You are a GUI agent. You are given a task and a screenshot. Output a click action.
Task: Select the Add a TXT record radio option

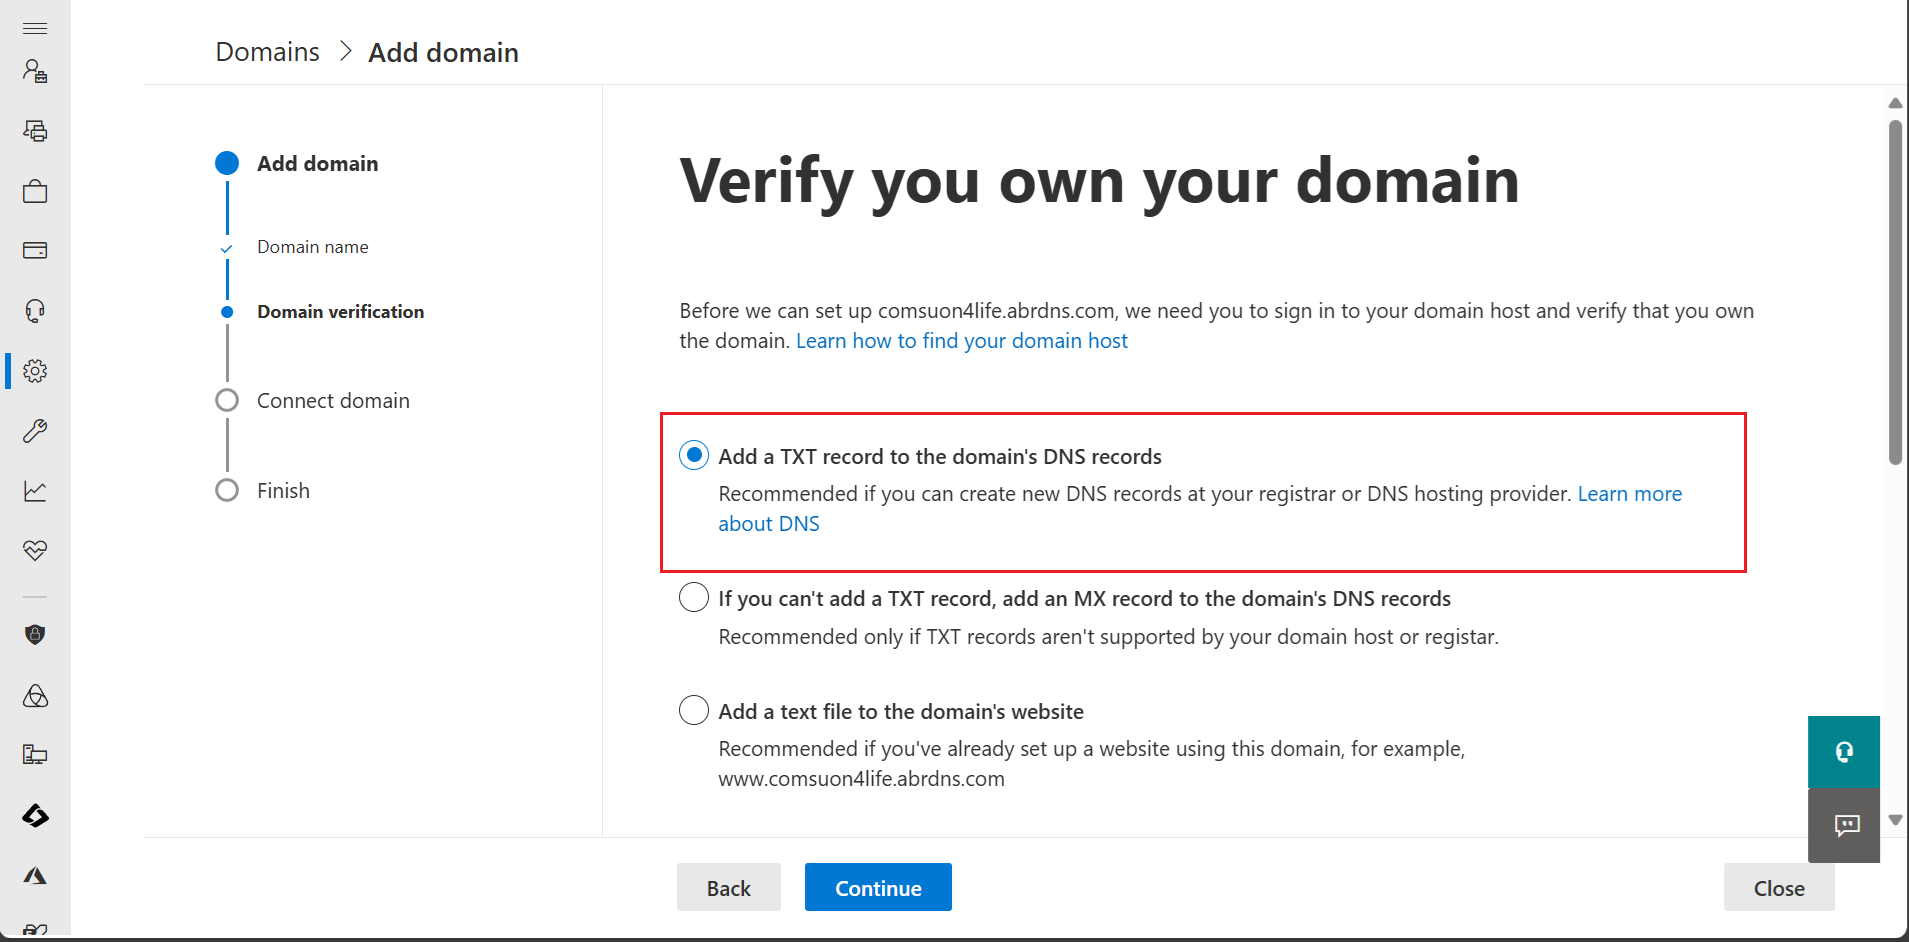pyautogui.click(x=694, y=455)
